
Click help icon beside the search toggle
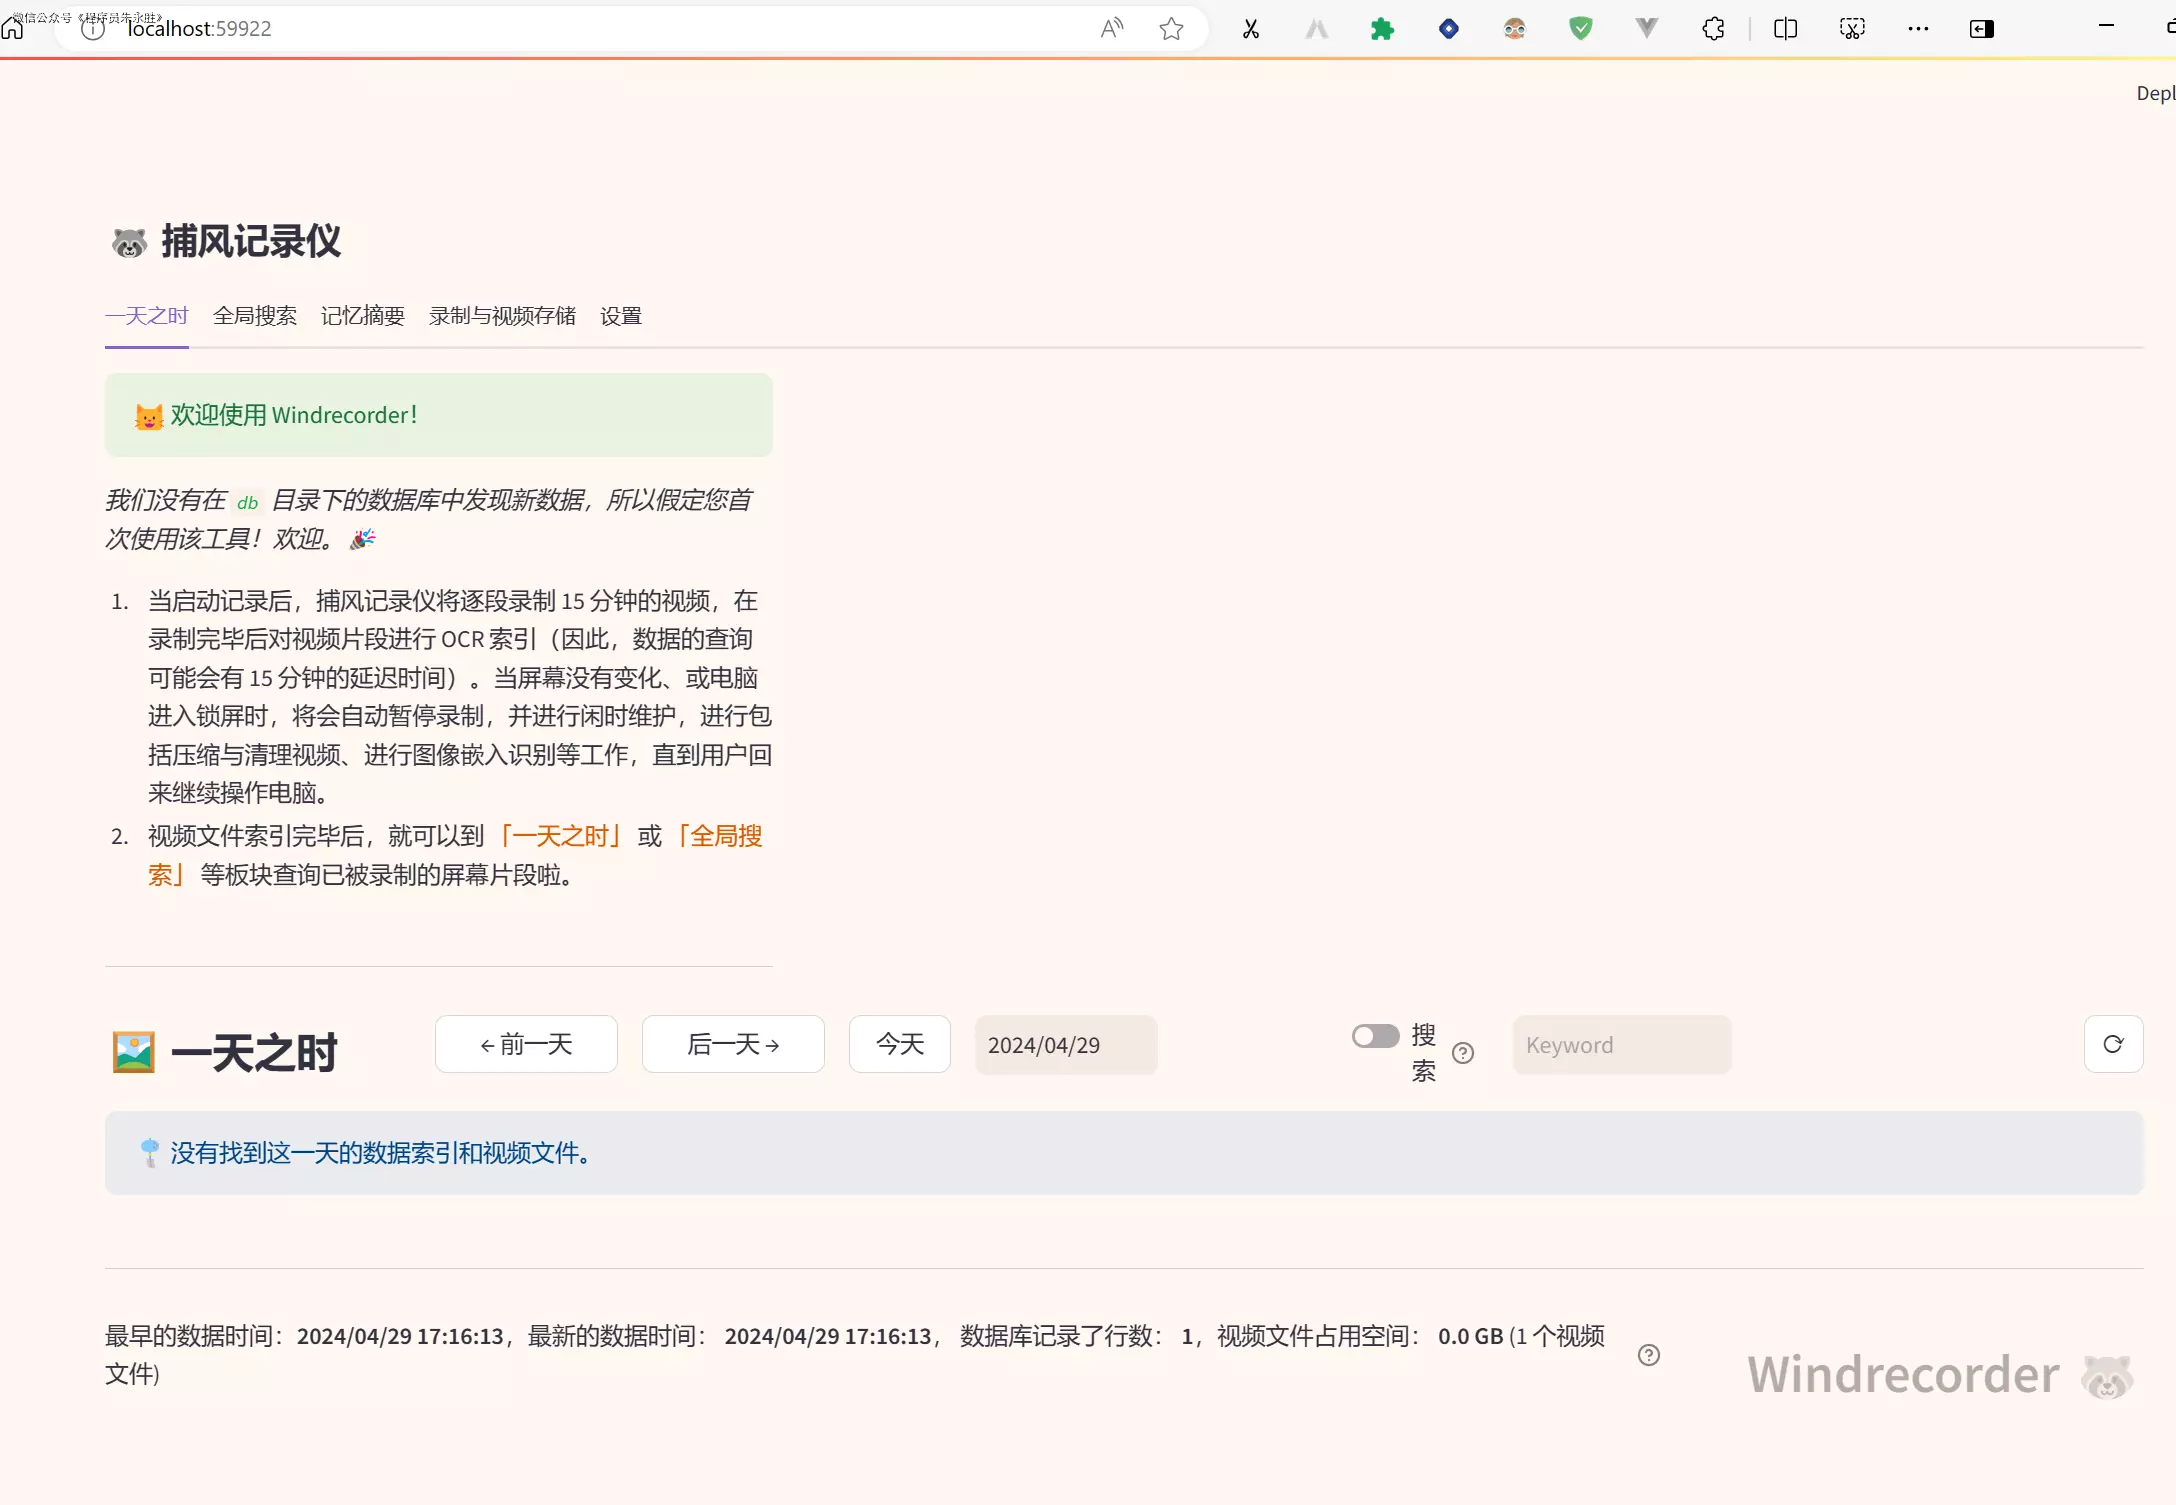click(x=1463, y=1053)
